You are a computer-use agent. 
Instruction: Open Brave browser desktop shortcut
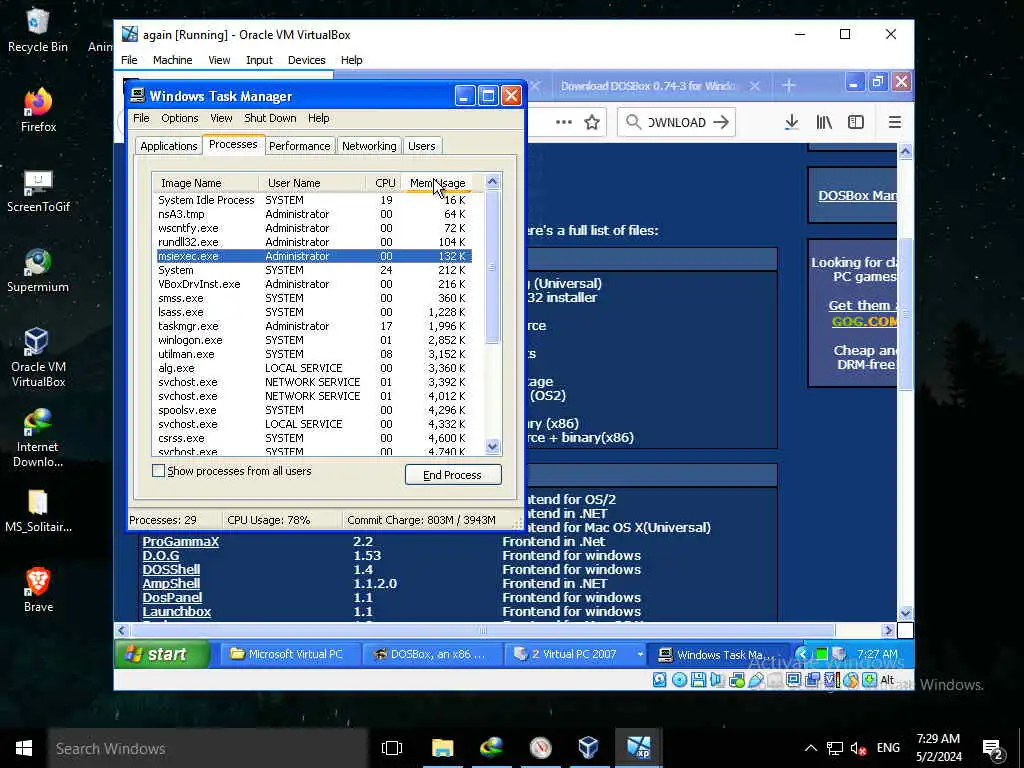(x=38, y=590)
